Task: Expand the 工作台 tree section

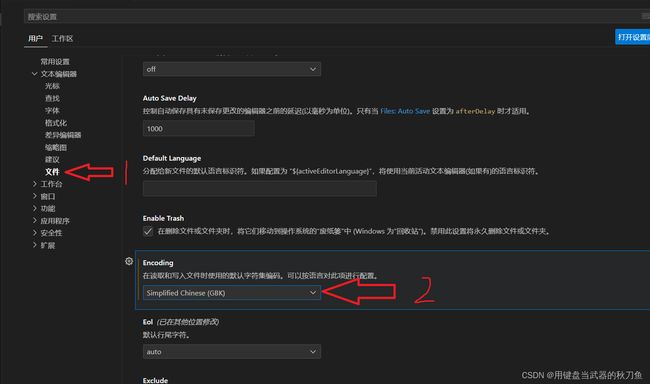Action: click(x=35, y=184)
